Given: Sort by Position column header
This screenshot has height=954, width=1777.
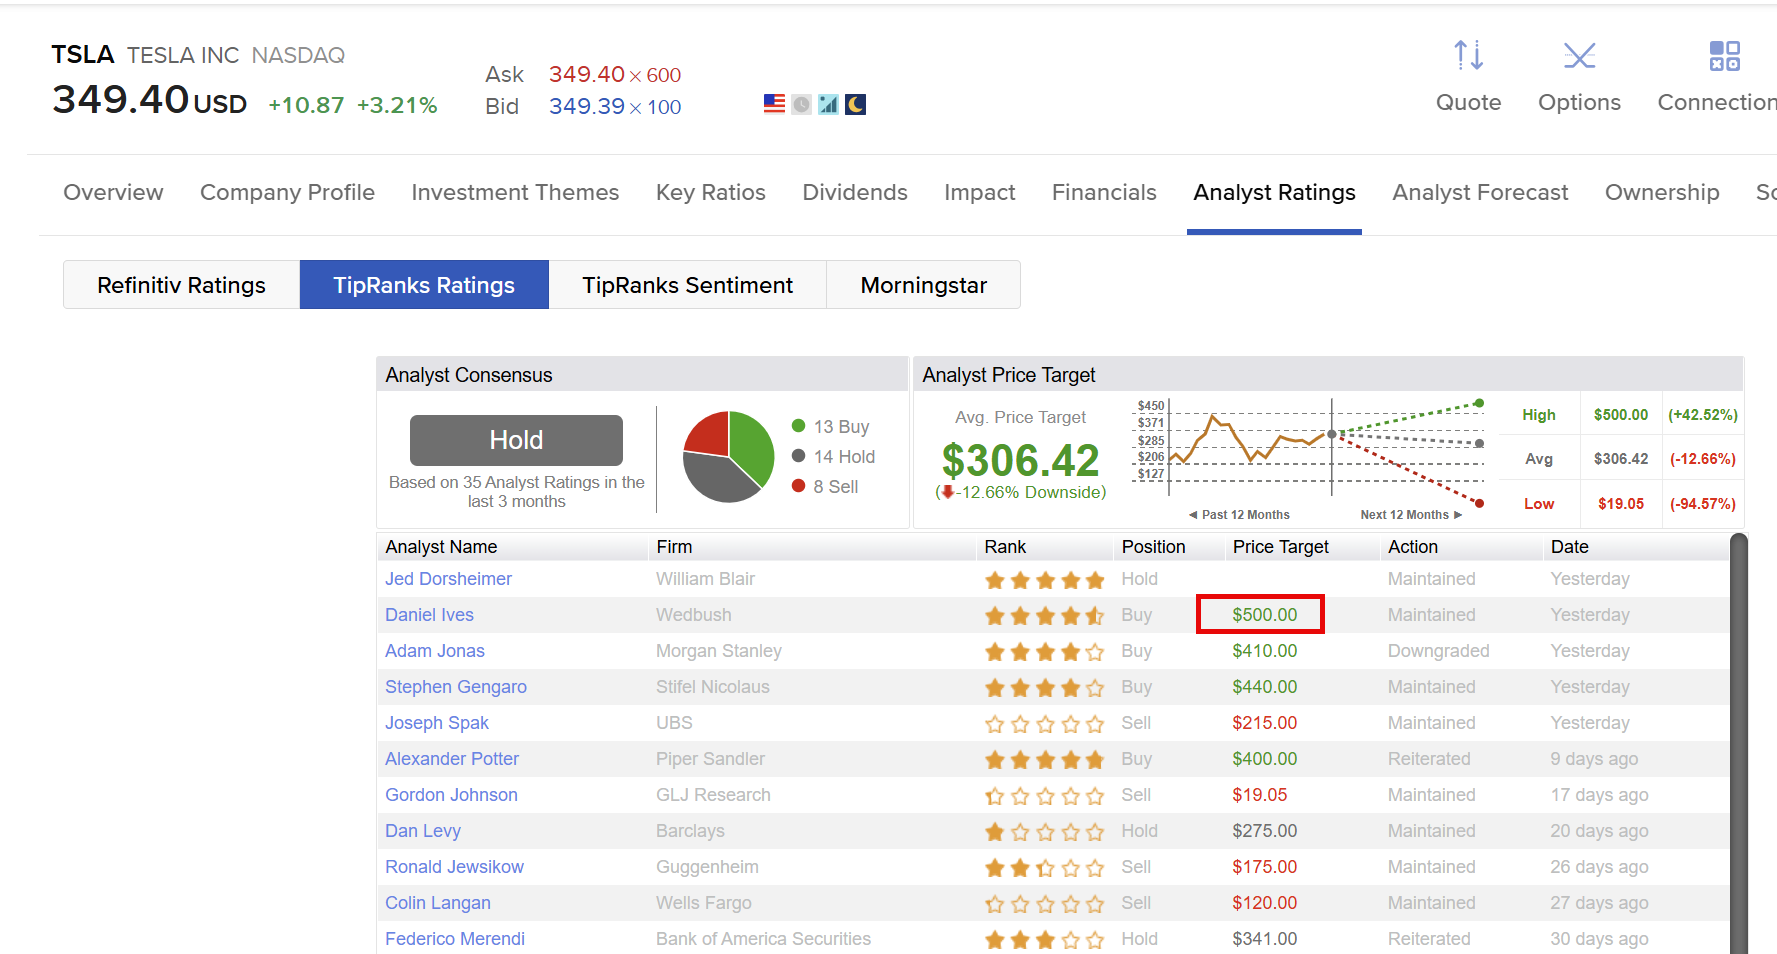Looking at the screenshot, I should coord(1153,547).
